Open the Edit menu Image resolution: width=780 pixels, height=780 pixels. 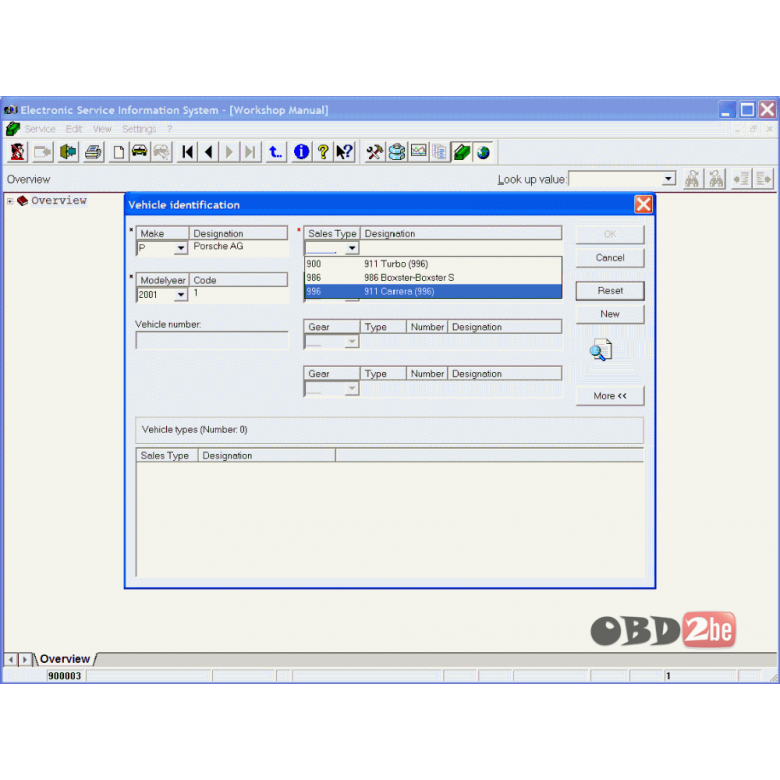tap(74, 129)
